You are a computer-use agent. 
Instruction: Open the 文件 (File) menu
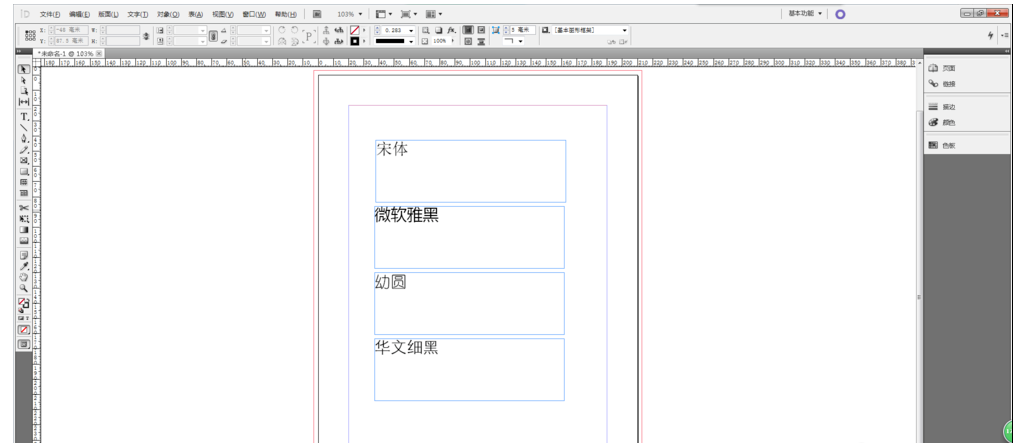49,15
